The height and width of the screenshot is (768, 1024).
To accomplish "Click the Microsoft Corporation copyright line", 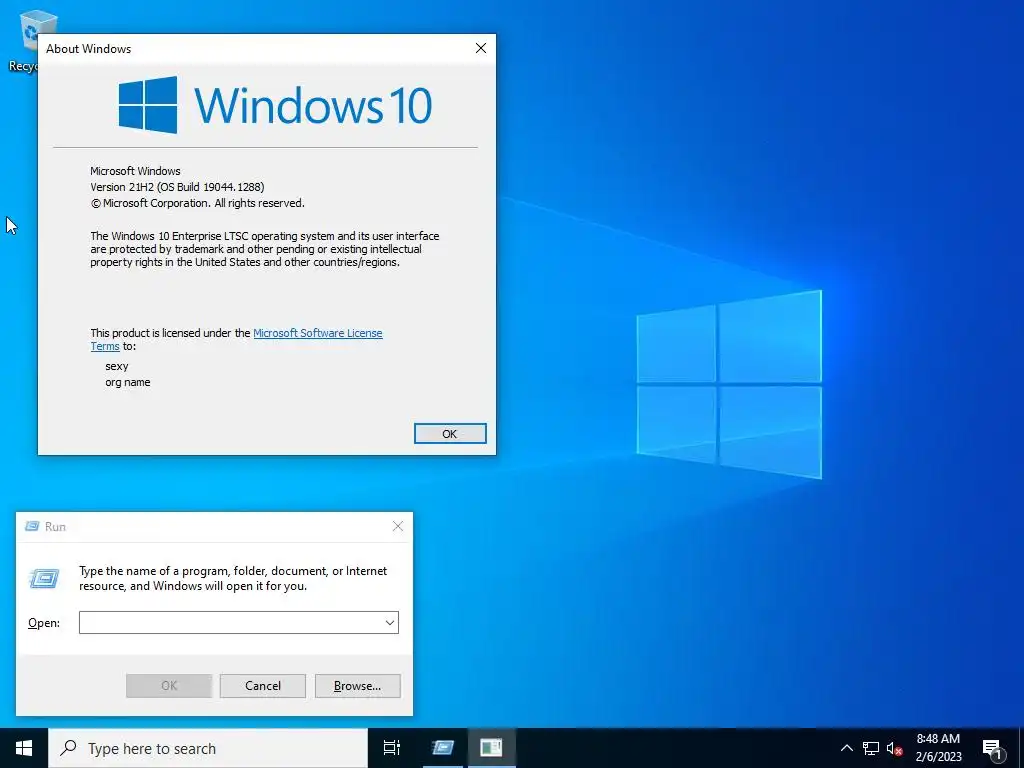I will pos(197,203).
